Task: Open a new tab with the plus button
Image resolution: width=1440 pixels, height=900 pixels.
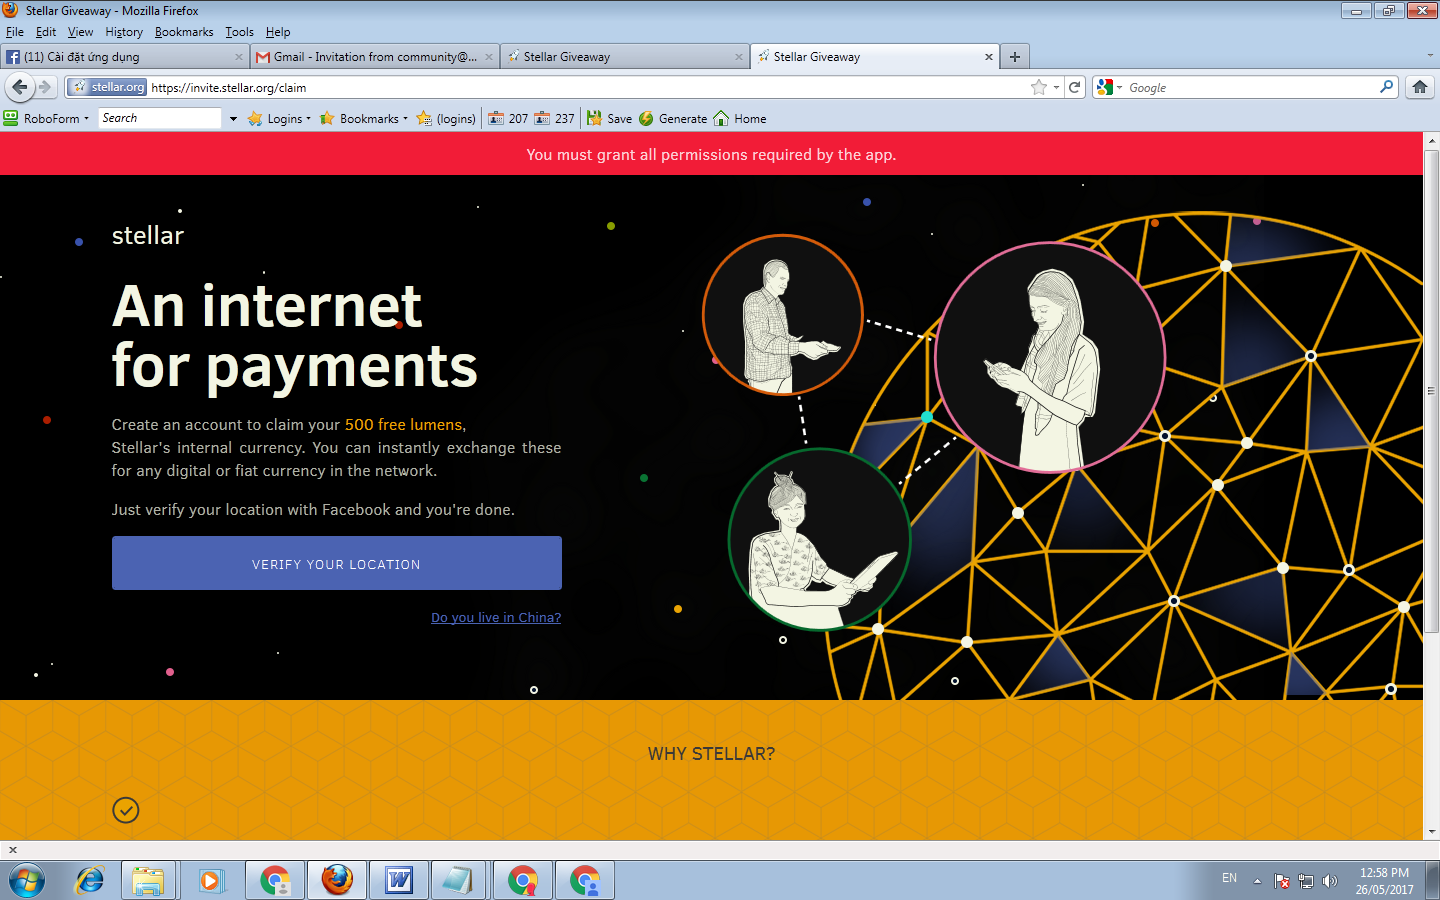Action: 1015,57
